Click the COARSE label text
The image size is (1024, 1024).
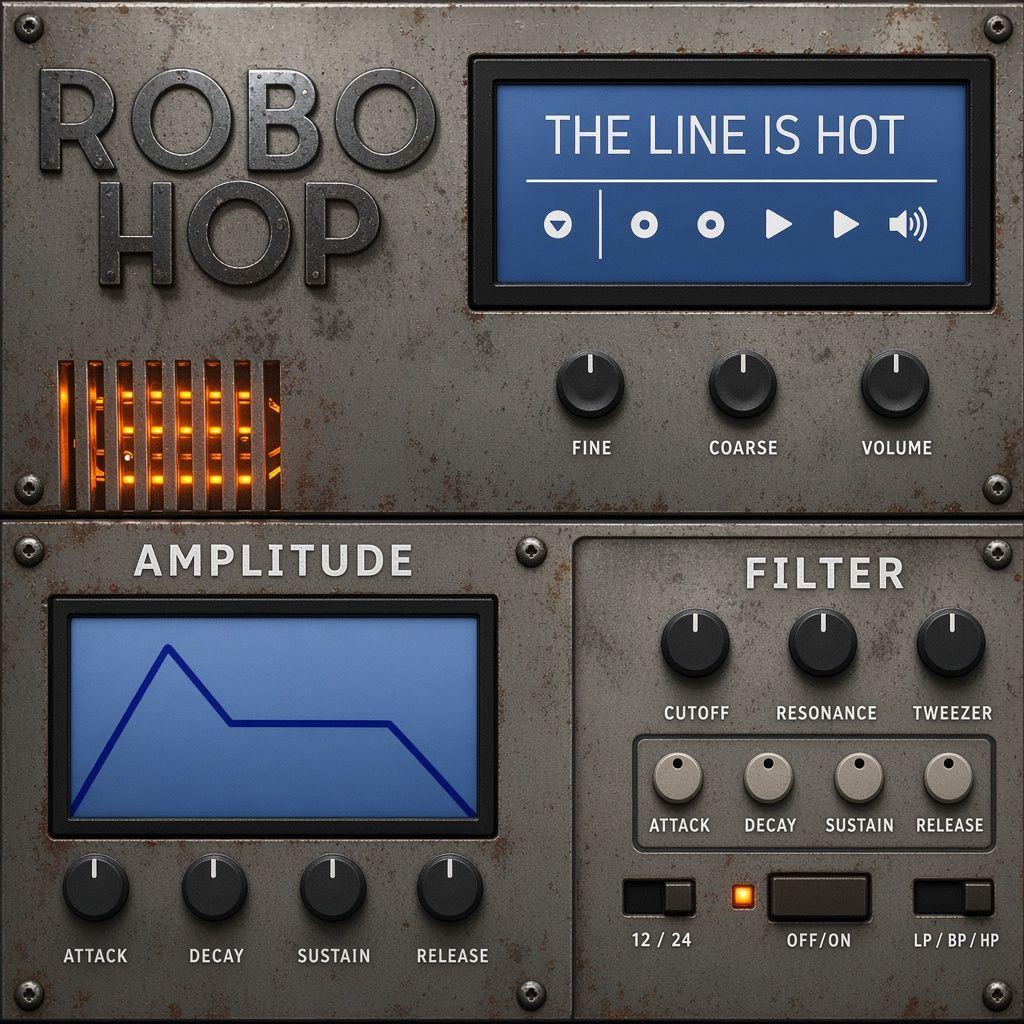[x=743, y=448]
